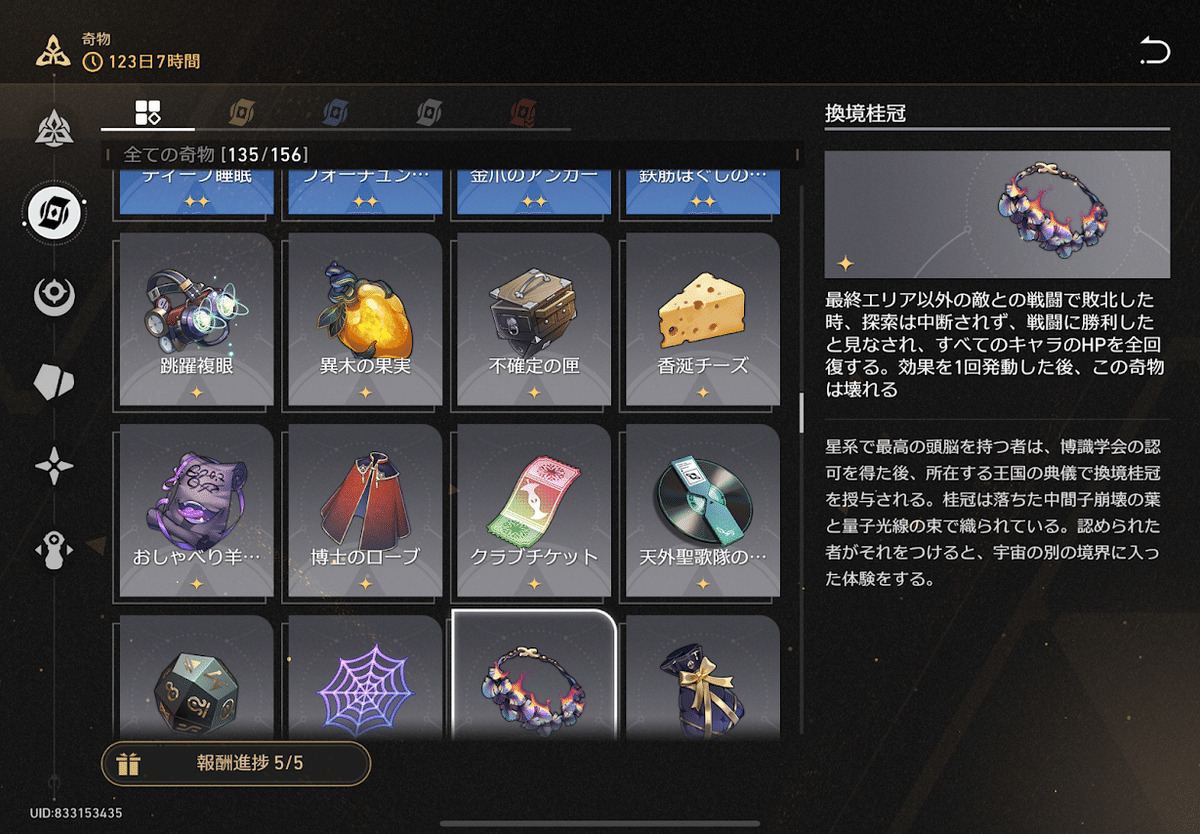Click the curio list scrollbar handle

[800, 411]
